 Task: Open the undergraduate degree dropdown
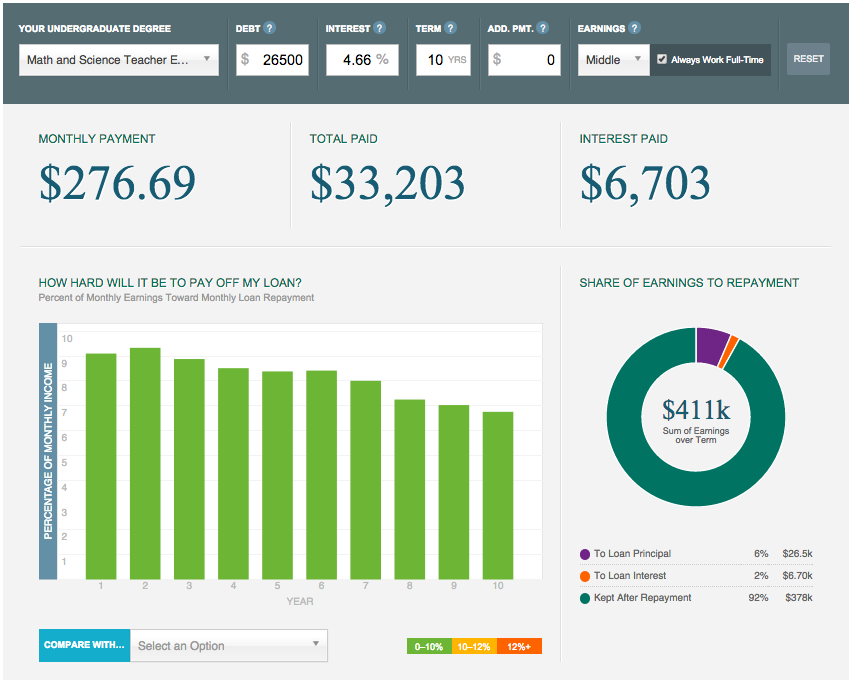click(x=118, y=60)
